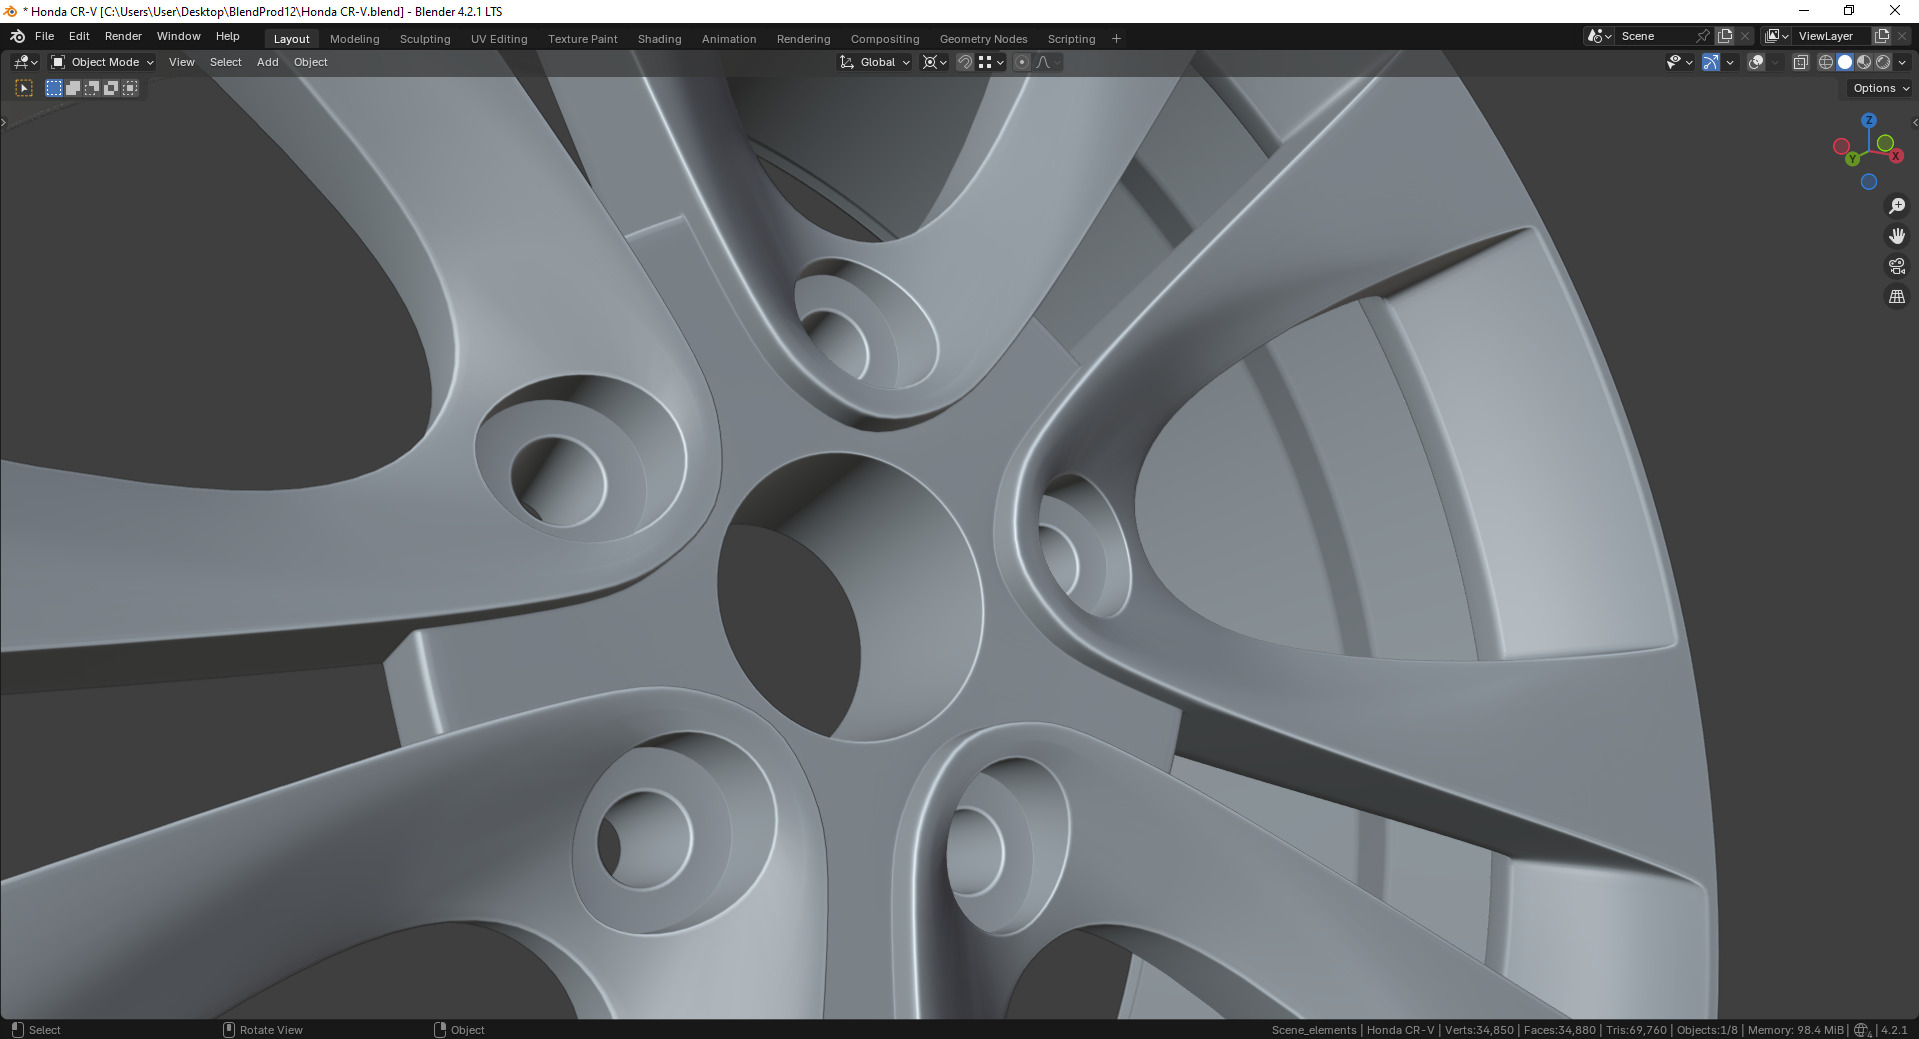Delete the current Scene
Image resolution: width=1919 pixels, height=1039 pixels.
coord(1745,36)
